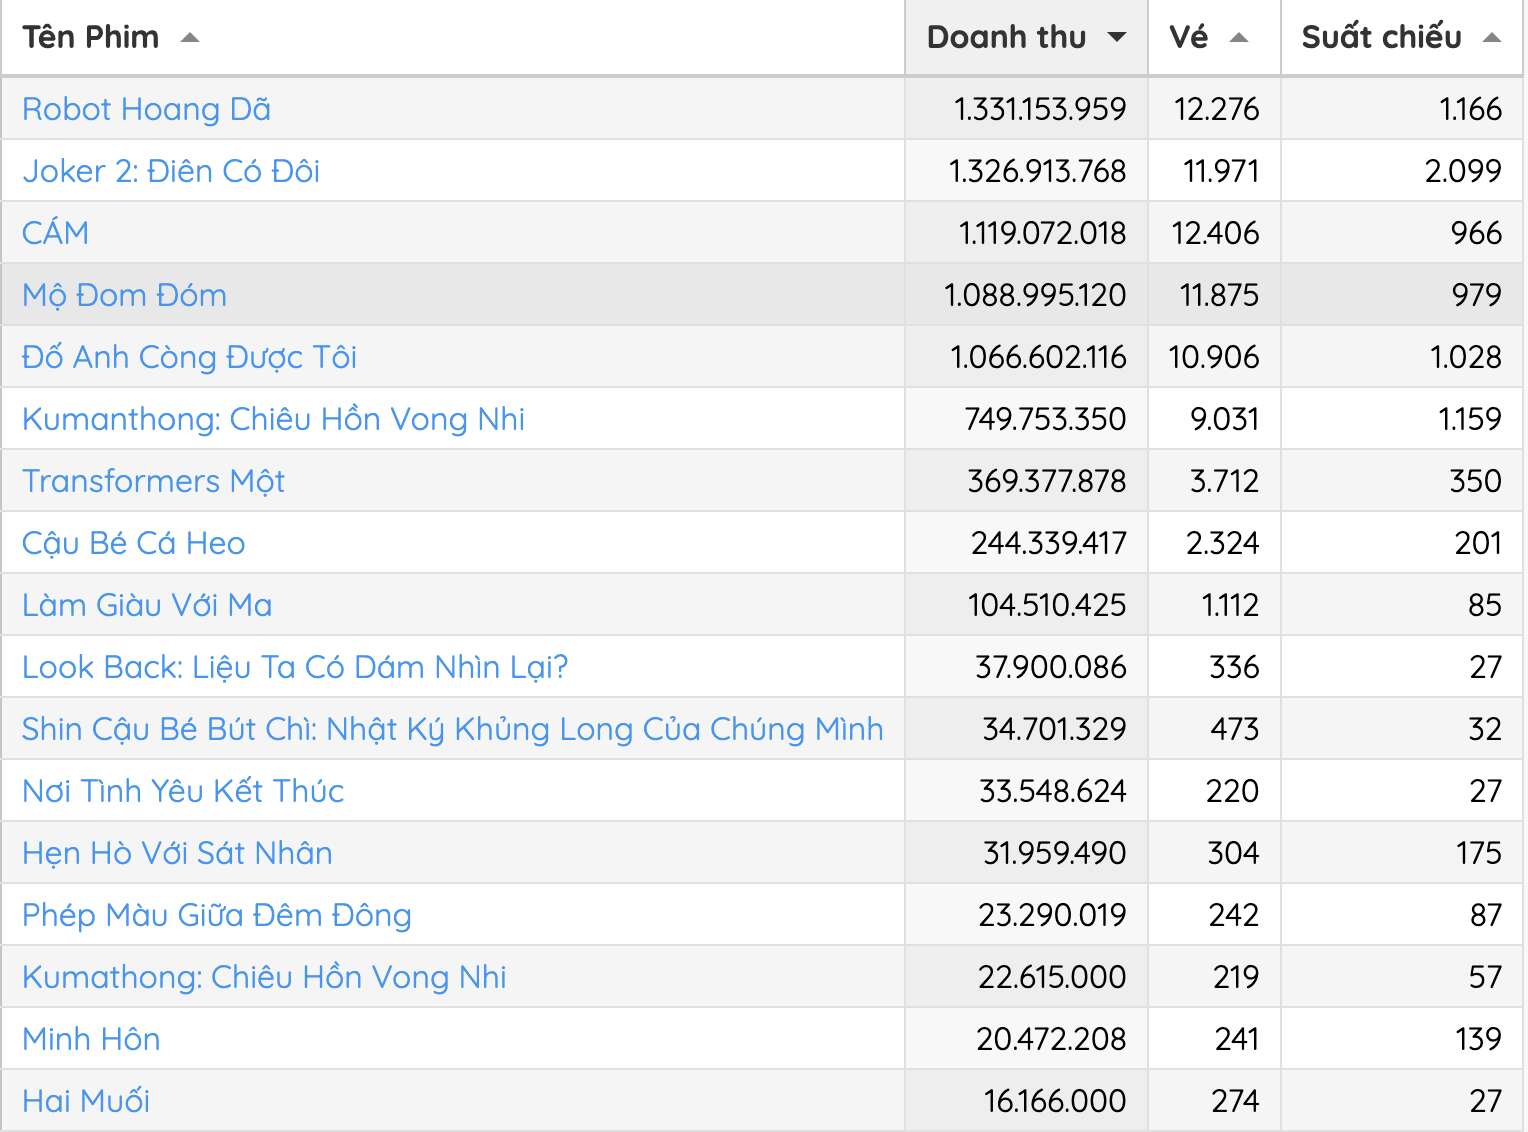Select ticket count 336
Viewport: 1528px width, 1132px height.
pyautogui.click(x=1235, y=667)
